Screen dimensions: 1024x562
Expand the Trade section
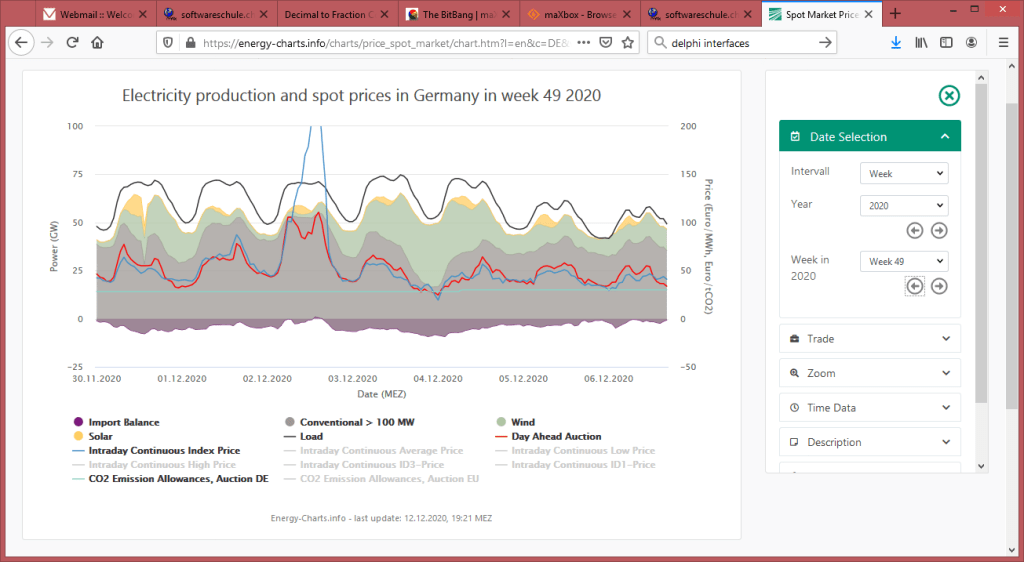pos(869,339)
